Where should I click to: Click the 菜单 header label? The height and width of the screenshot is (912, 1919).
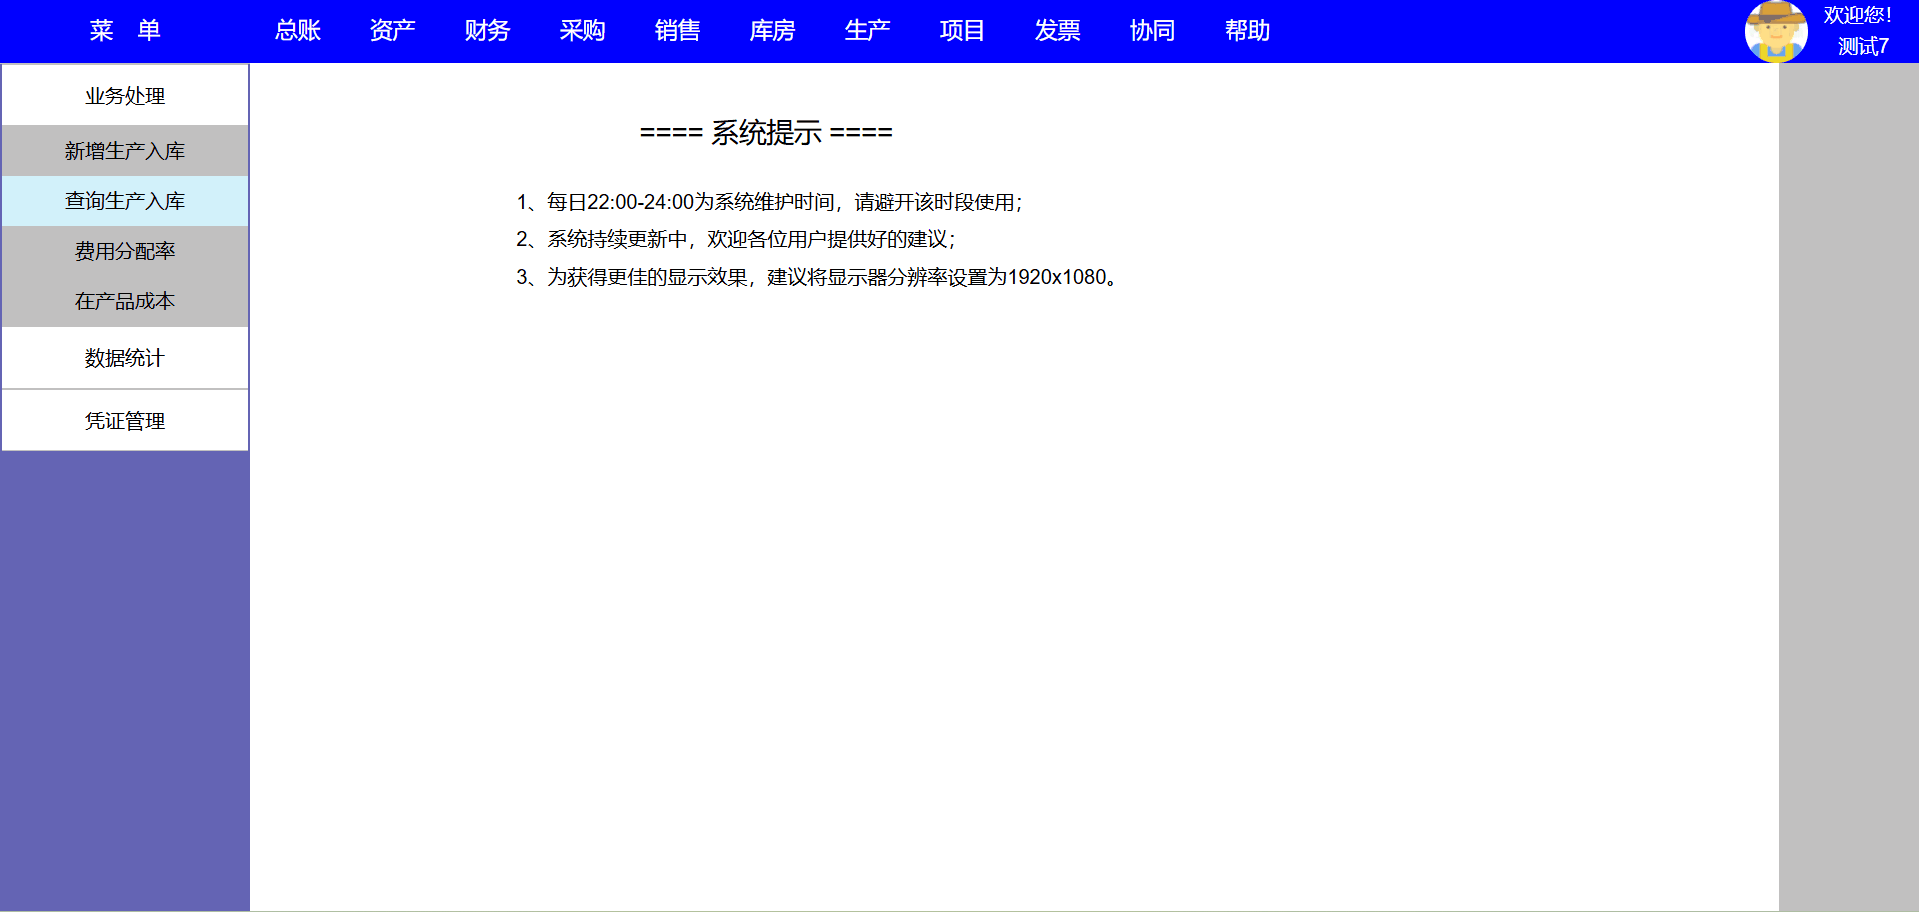pos(125,31)
